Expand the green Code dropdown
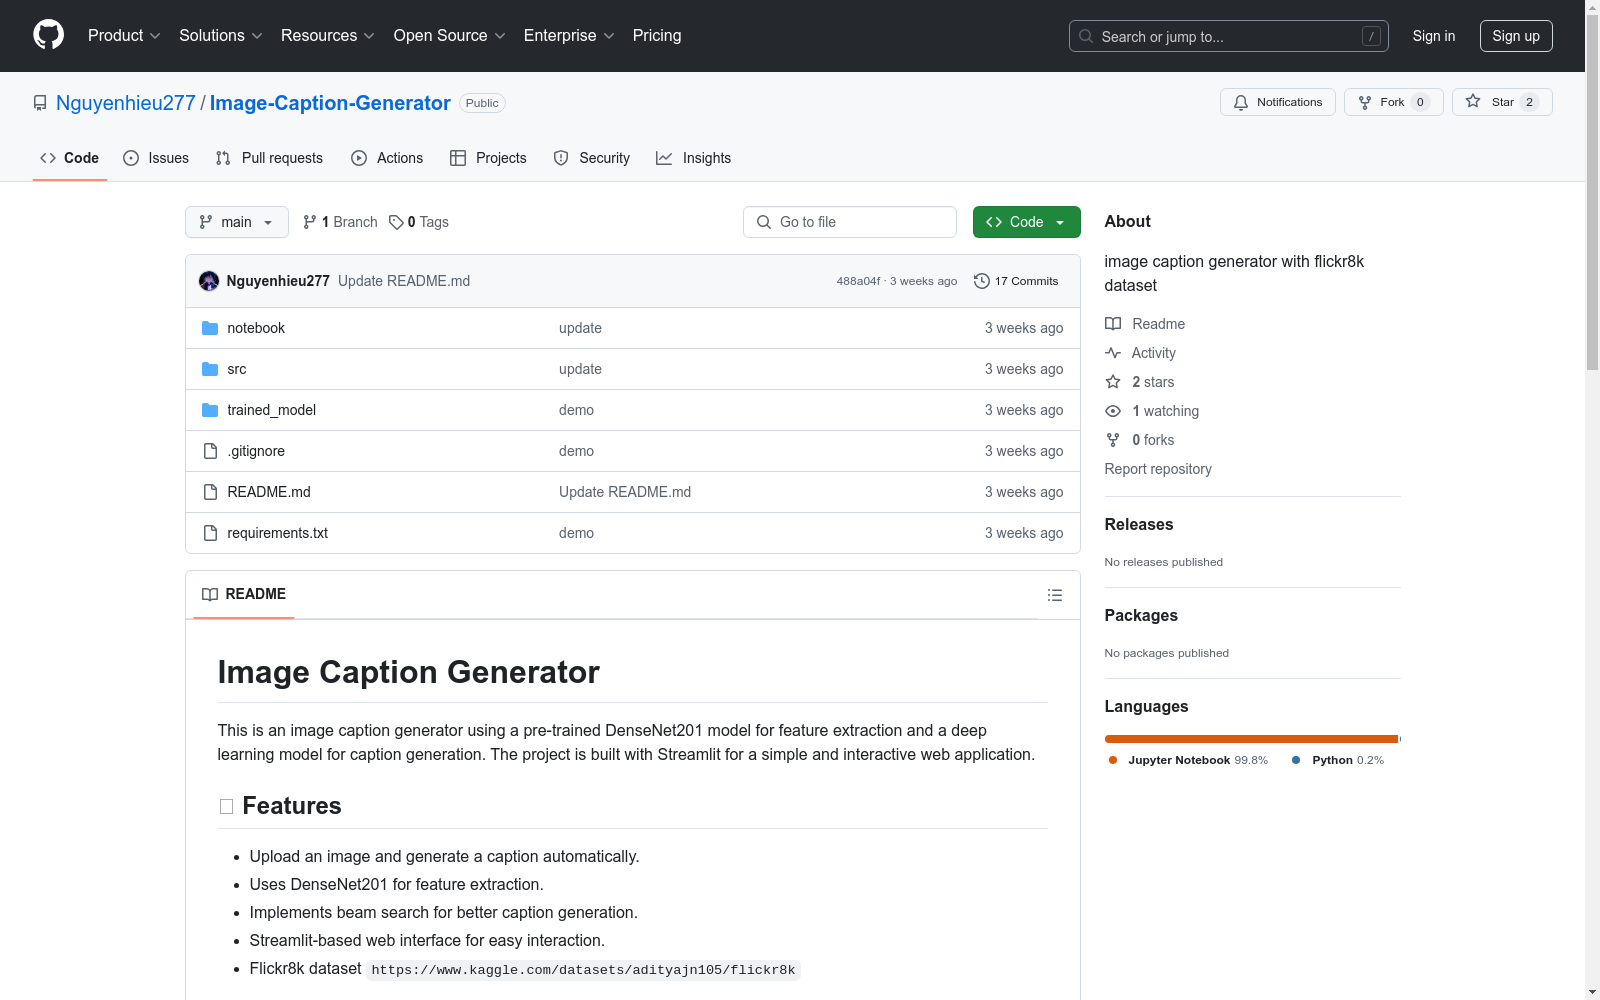 click(x=1026, y=222)
